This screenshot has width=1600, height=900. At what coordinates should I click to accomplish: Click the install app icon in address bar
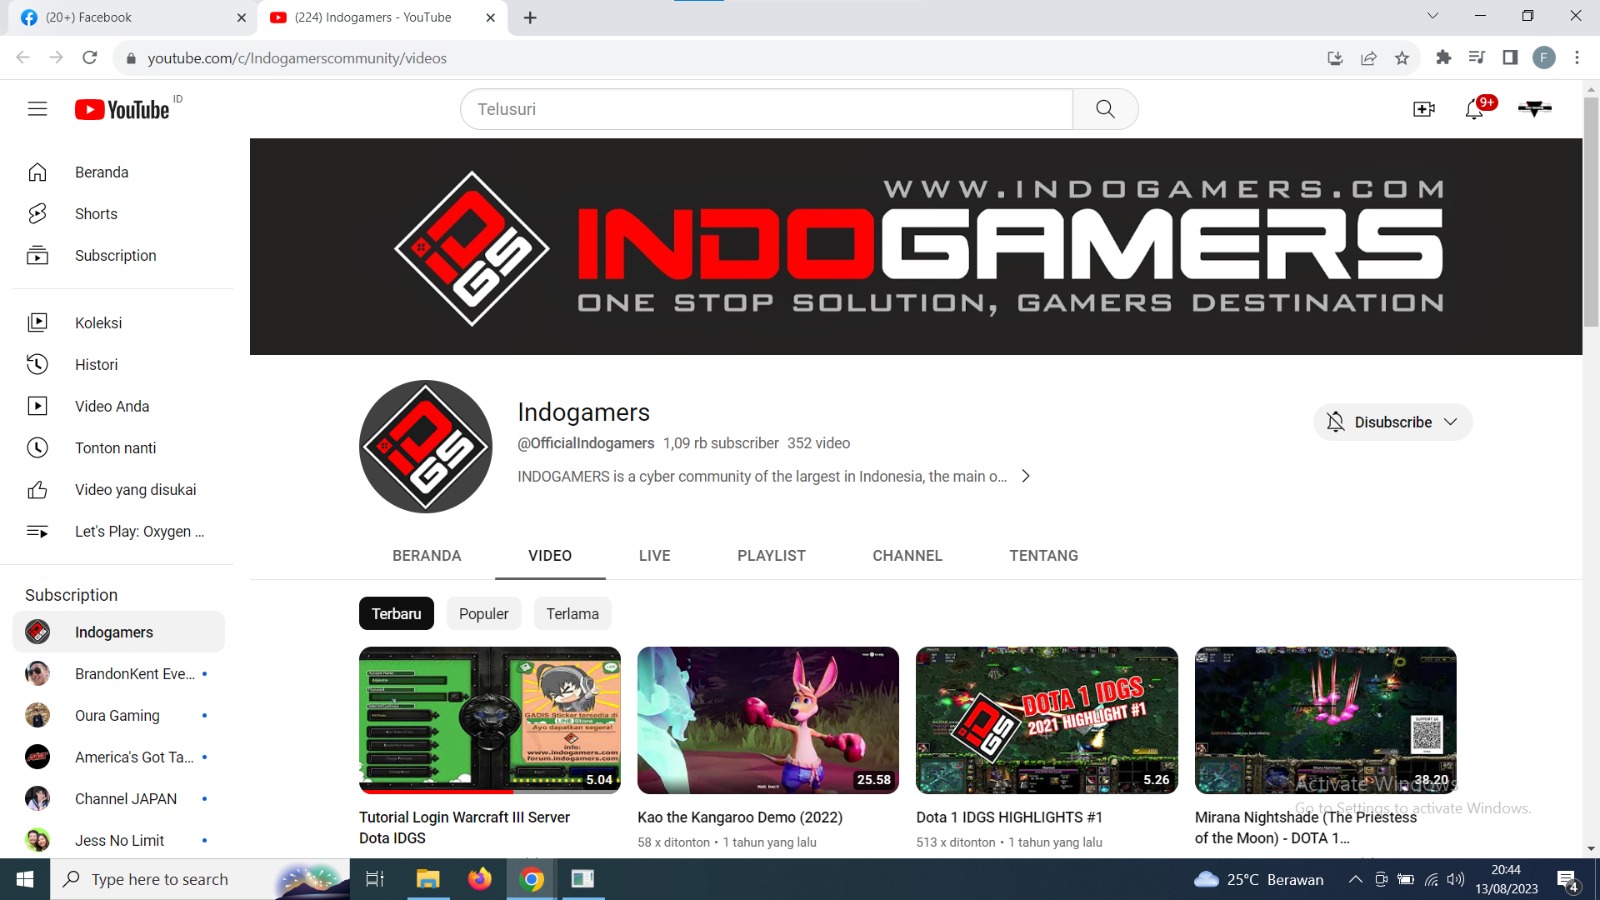pos(1335,58)
